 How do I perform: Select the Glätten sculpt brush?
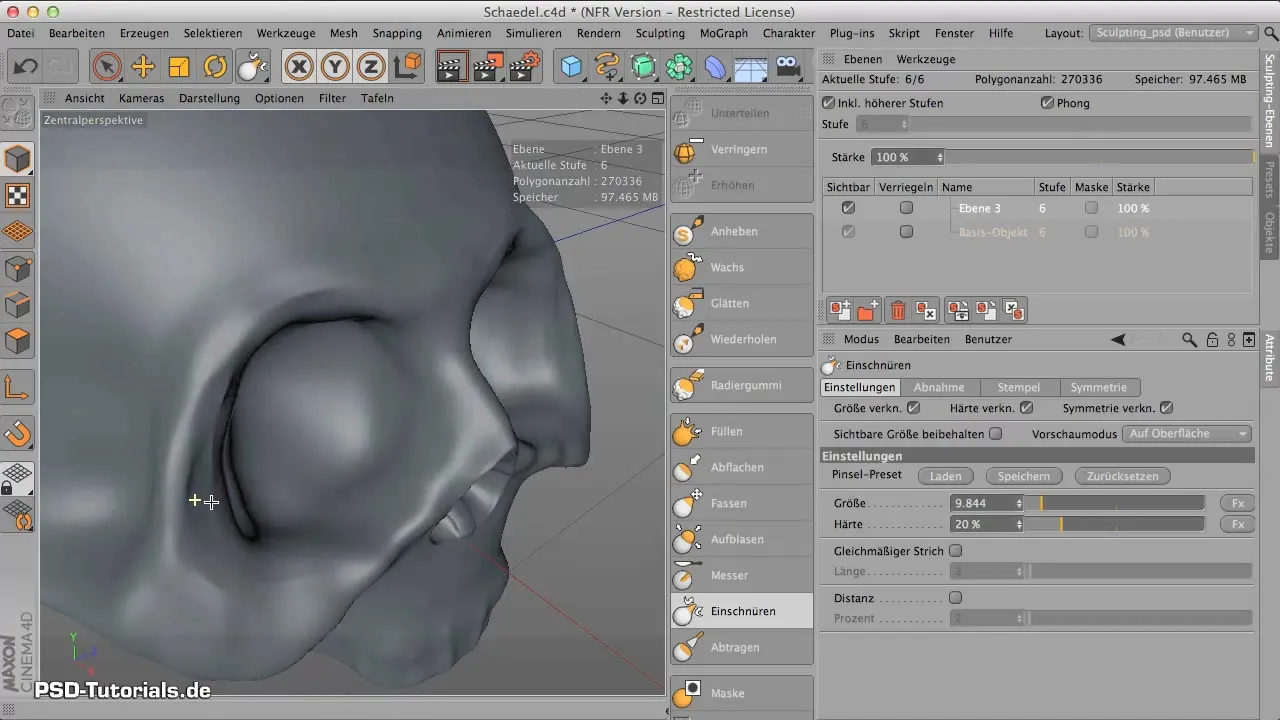(741, 303)
